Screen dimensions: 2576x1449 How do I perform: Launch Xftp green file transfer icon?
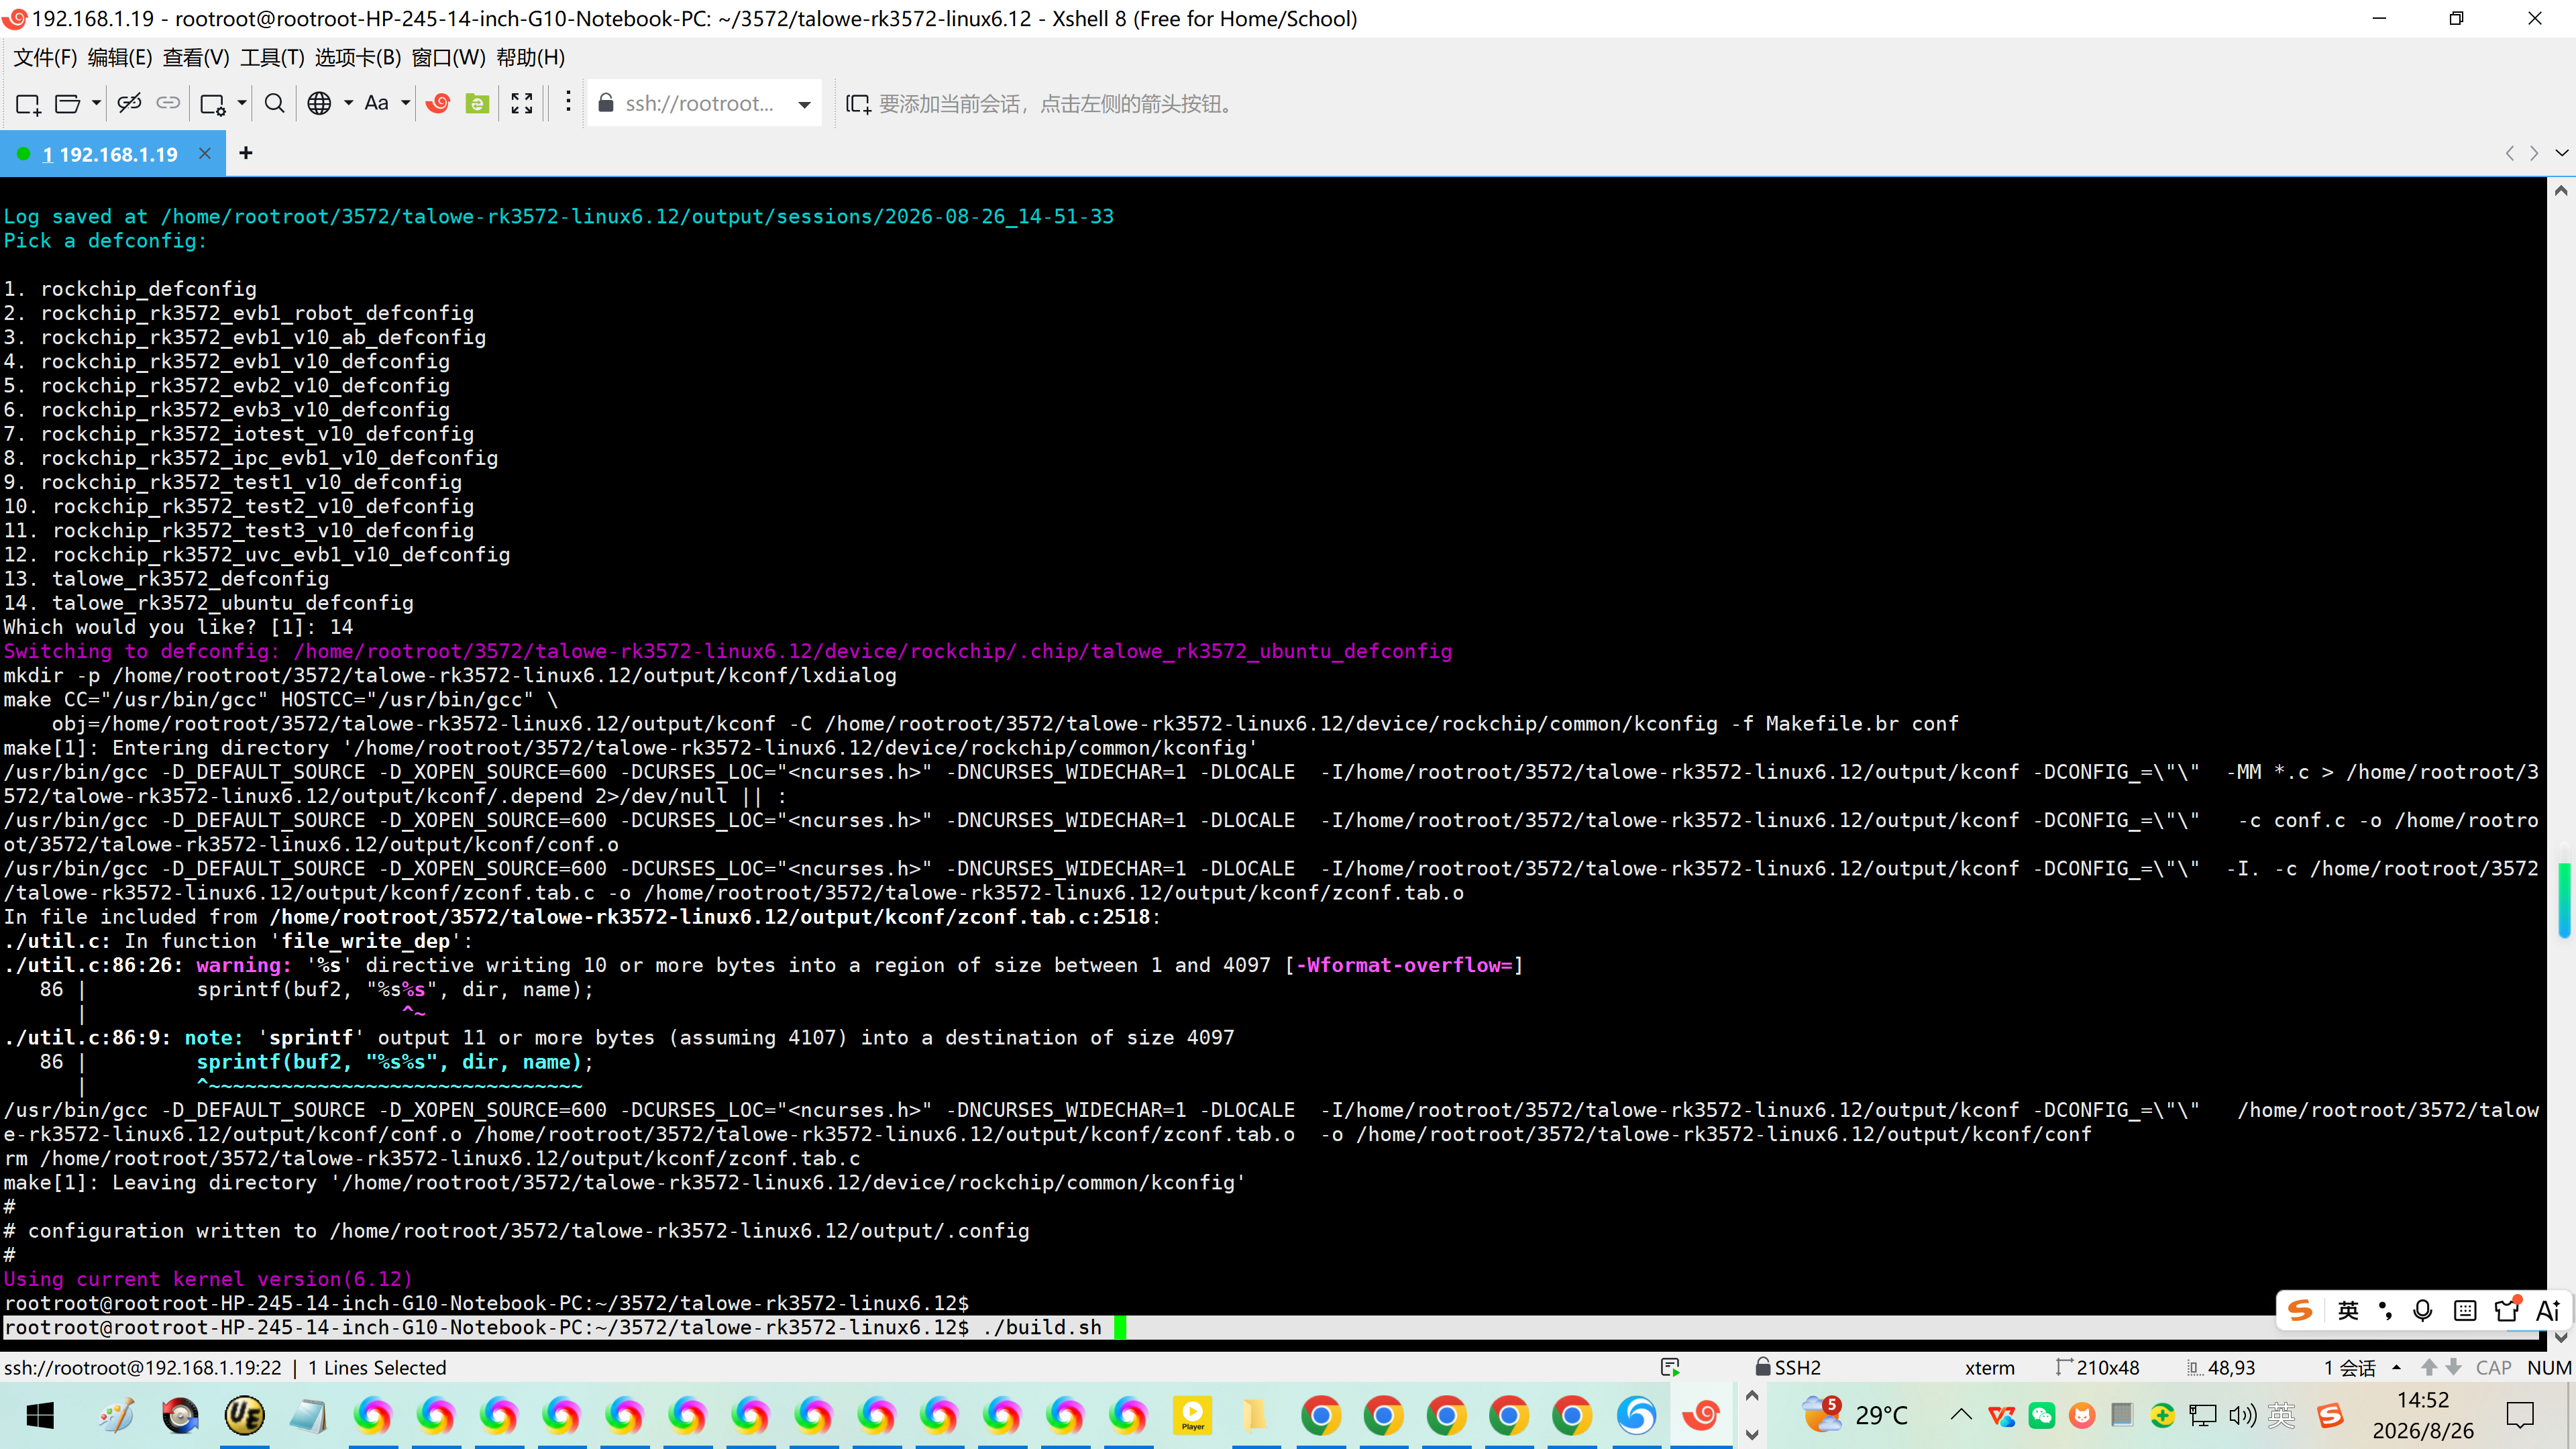pos(478,103)
